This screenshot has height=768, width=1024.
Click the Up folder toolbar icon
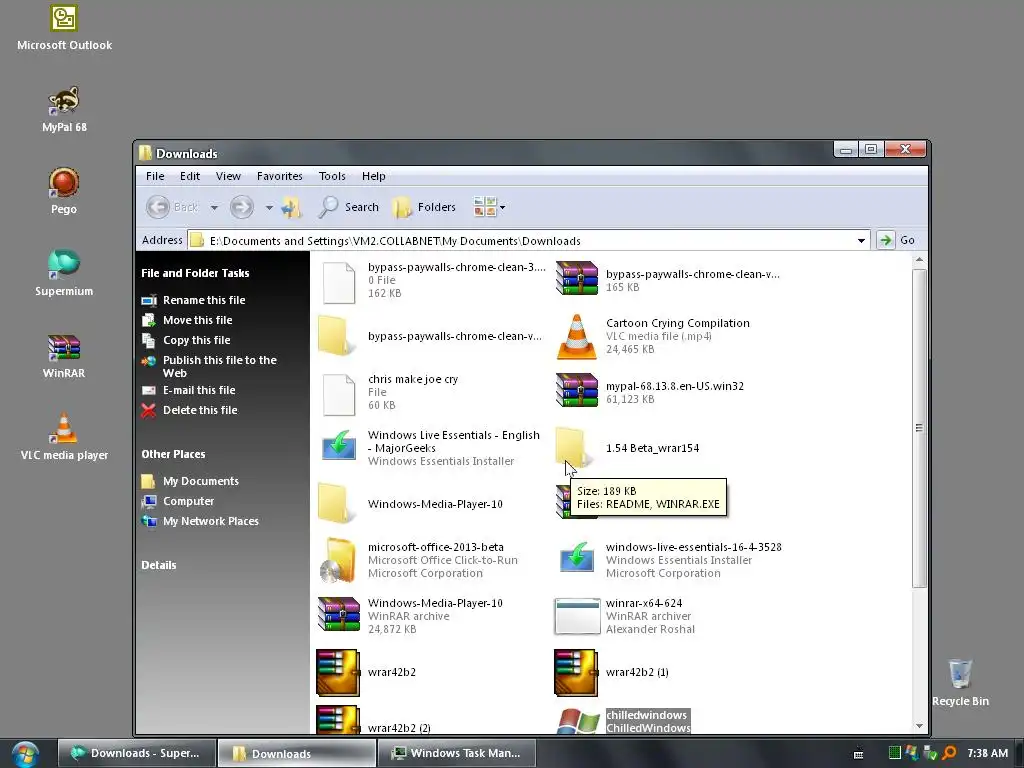coord(291,208)
